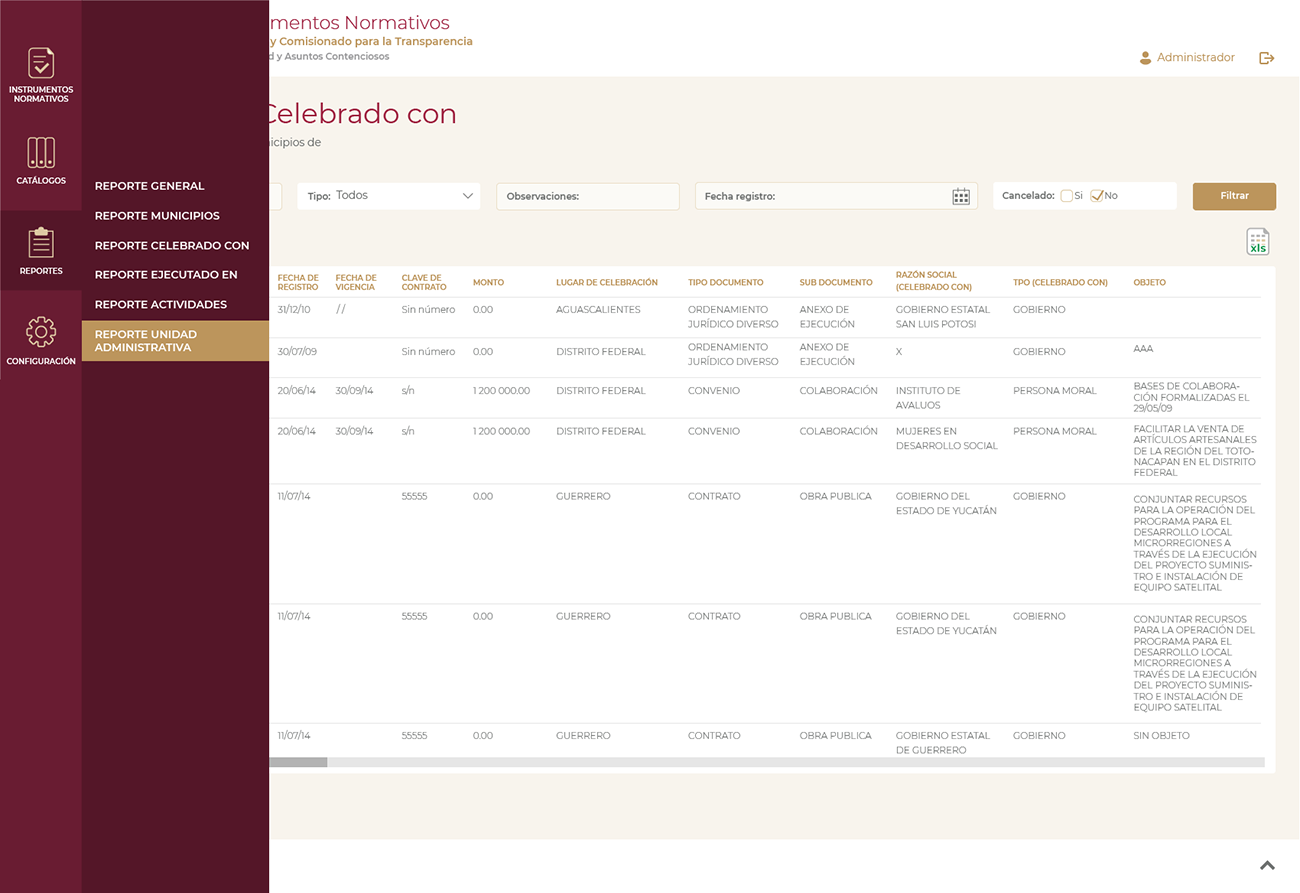Screen dimensions: 1300x893
Task: Open the Reporte General menu item
Action: [149, 186]
